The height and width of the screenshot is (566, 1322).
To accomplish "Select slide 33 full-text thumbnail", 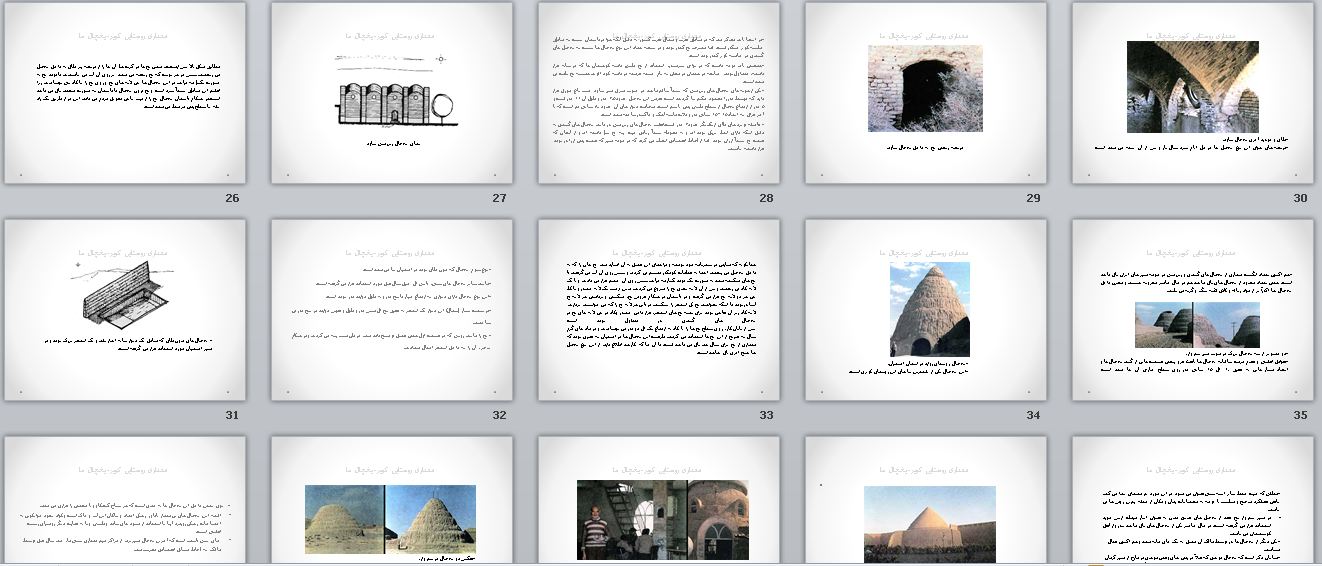I will click(659, 310).
